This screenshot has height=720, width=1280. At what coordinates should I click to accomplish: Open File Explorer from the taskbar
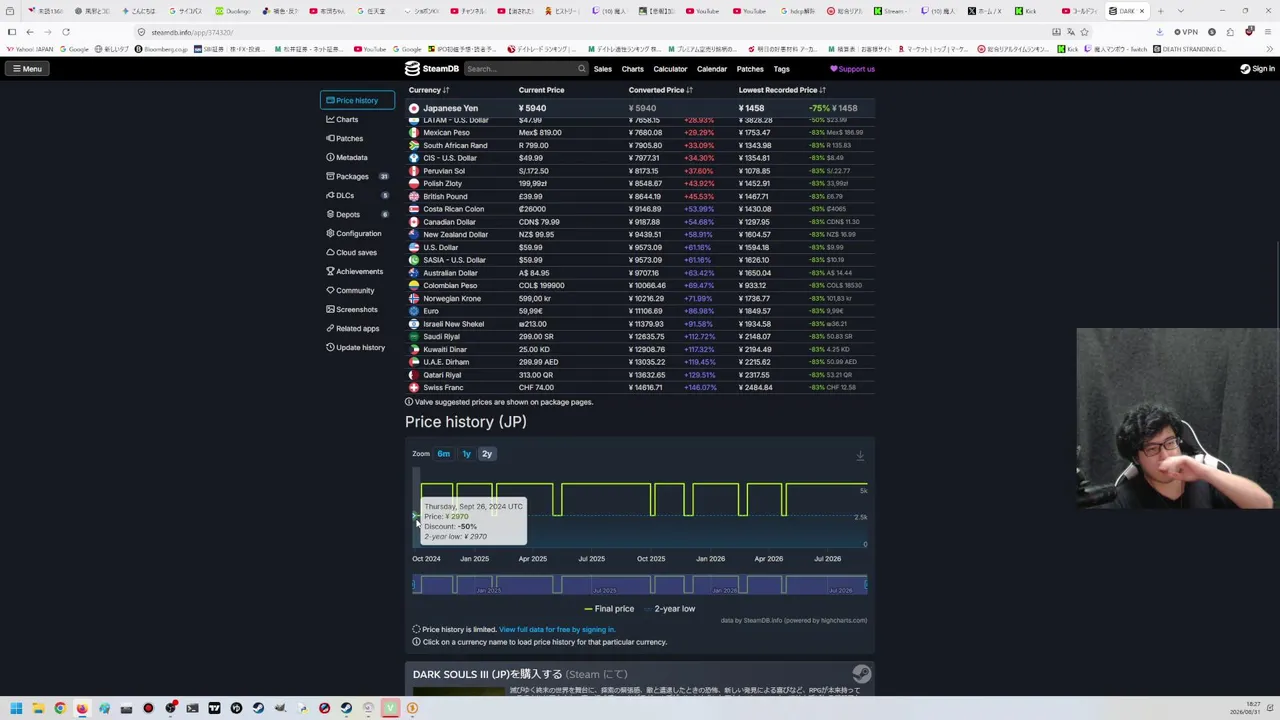coord(38,708)
